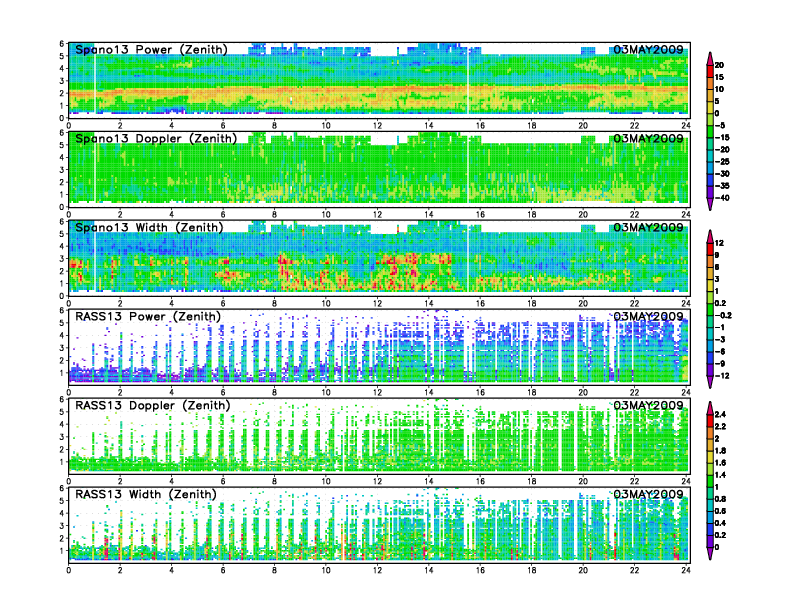
Task: Click the "Spano13 Doppler (Zenith)" panel title
Action: pyautogui.click(x=156, y=138)
